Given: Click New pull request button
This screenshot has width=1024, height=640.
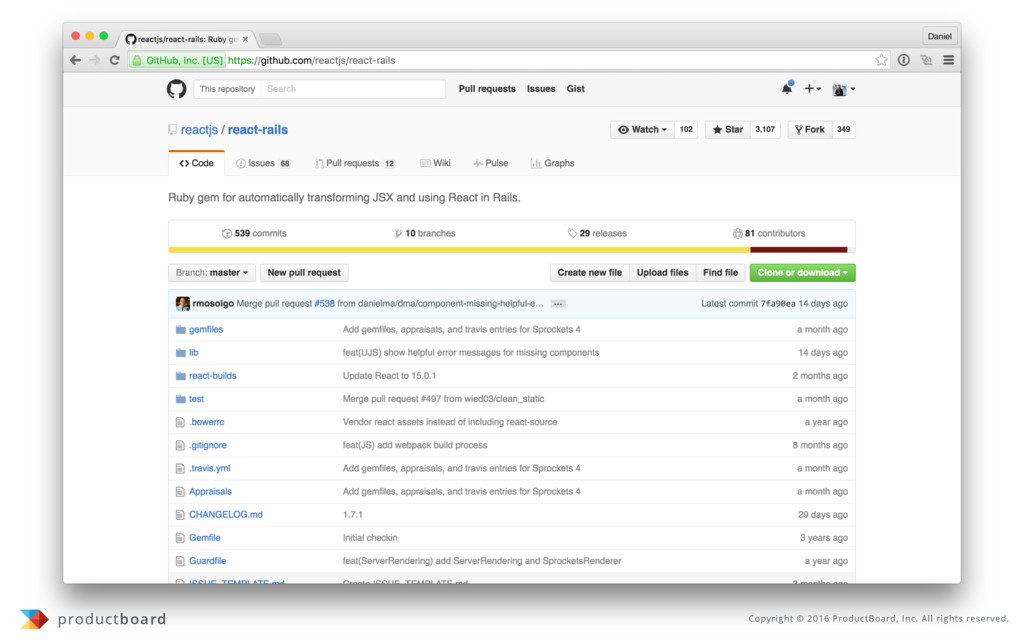Looking at the screenshot, I should [304, 272].
